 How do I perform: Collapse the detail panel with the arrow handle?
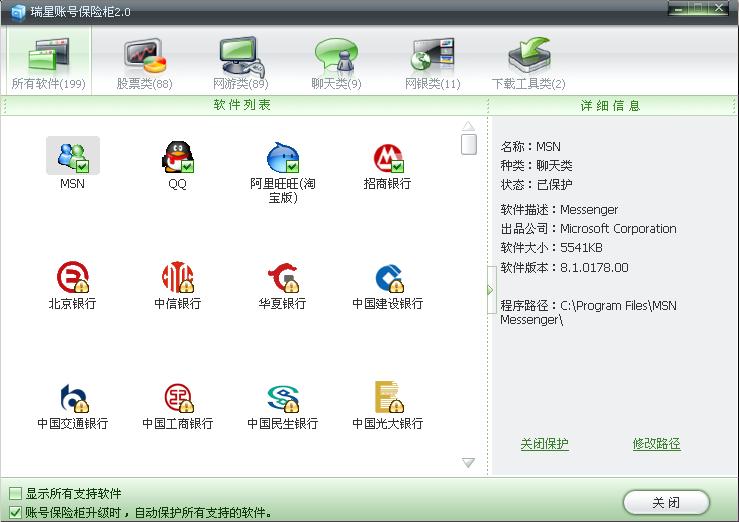coord(491,290)
